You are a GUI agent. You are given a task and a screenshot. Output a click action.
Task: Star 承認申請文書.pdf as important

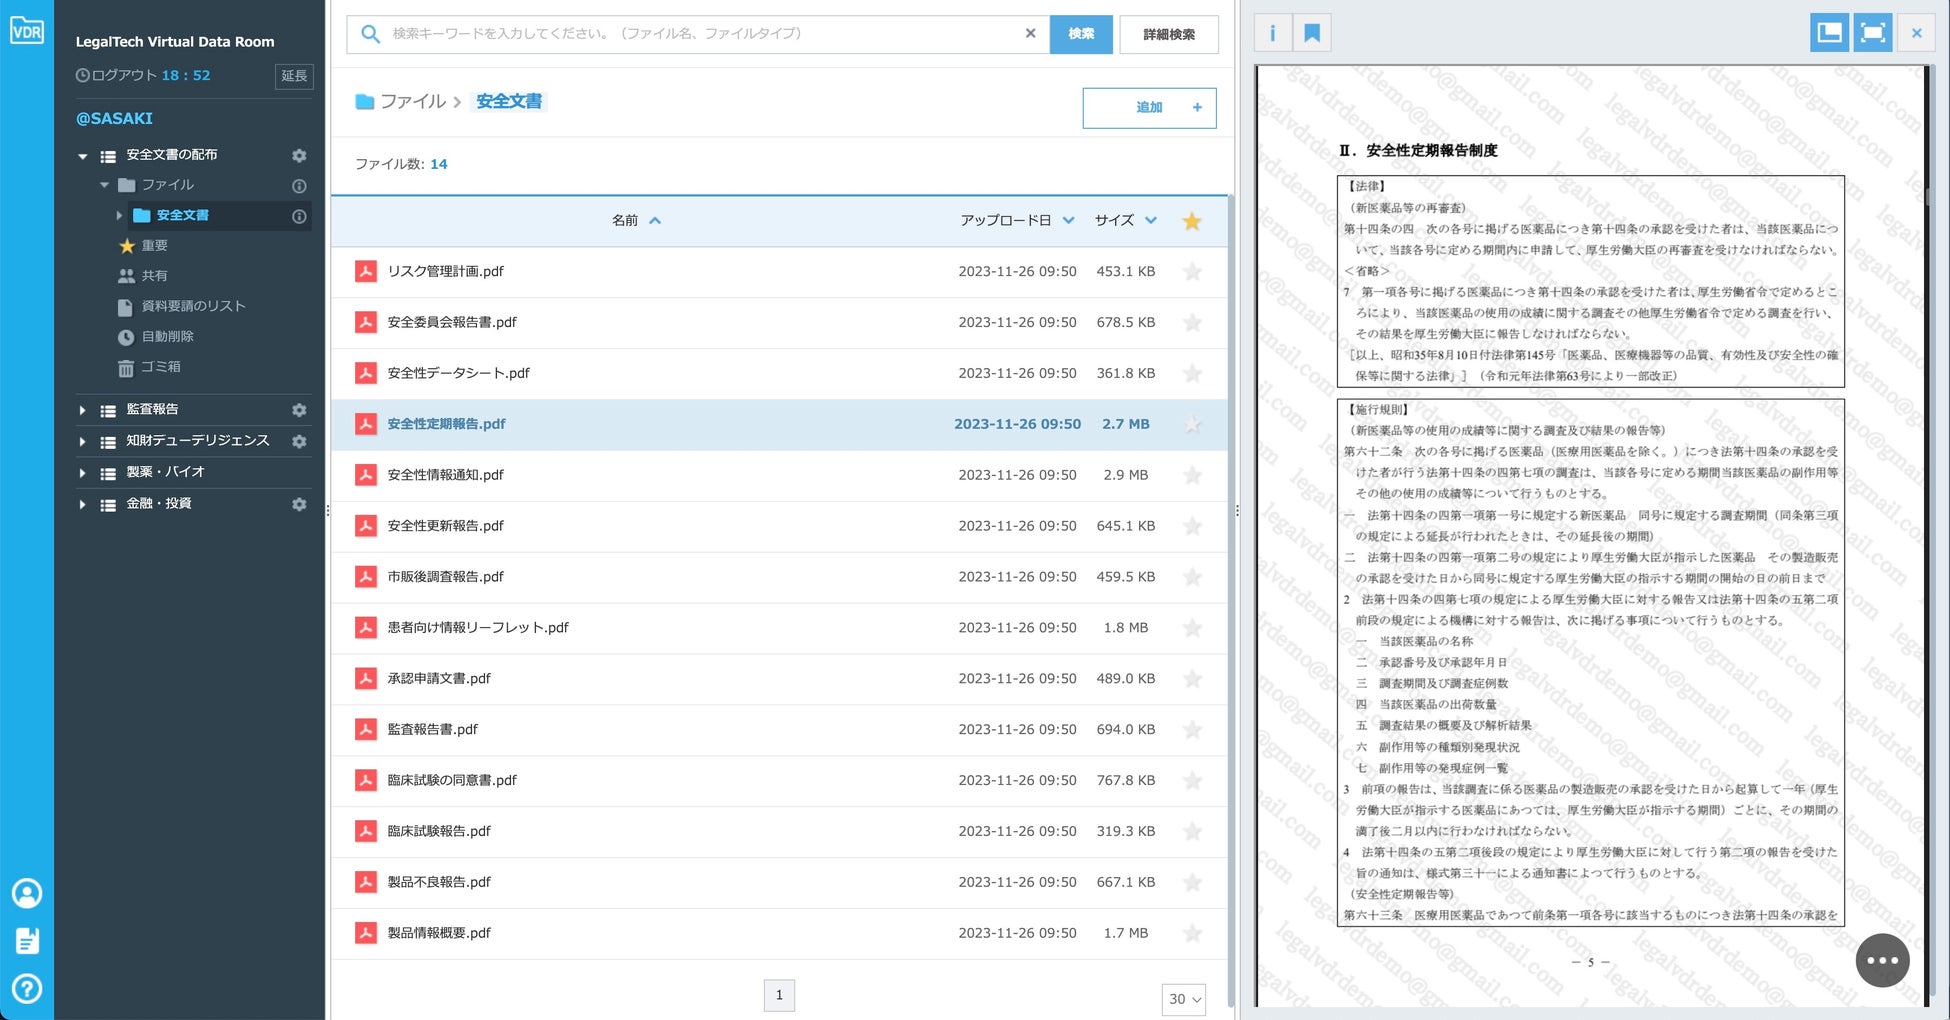pos(1192,679)
